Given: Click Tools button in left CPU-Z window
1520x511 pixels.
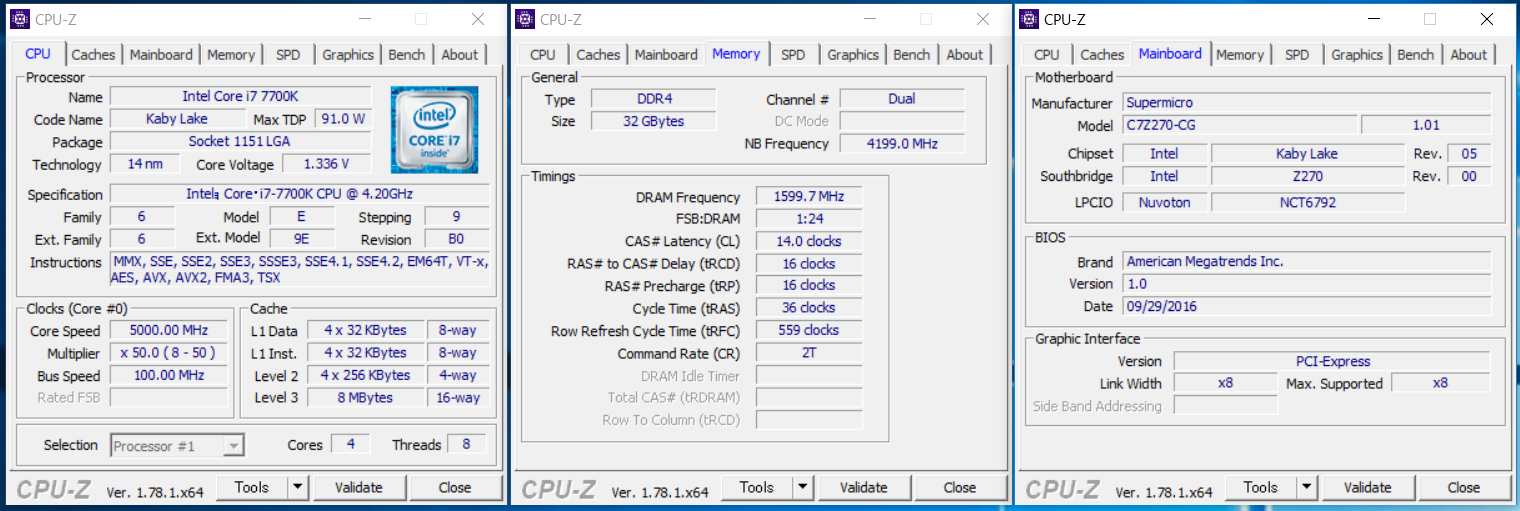Looking at the screenshot, I should [x=252, y=488].
